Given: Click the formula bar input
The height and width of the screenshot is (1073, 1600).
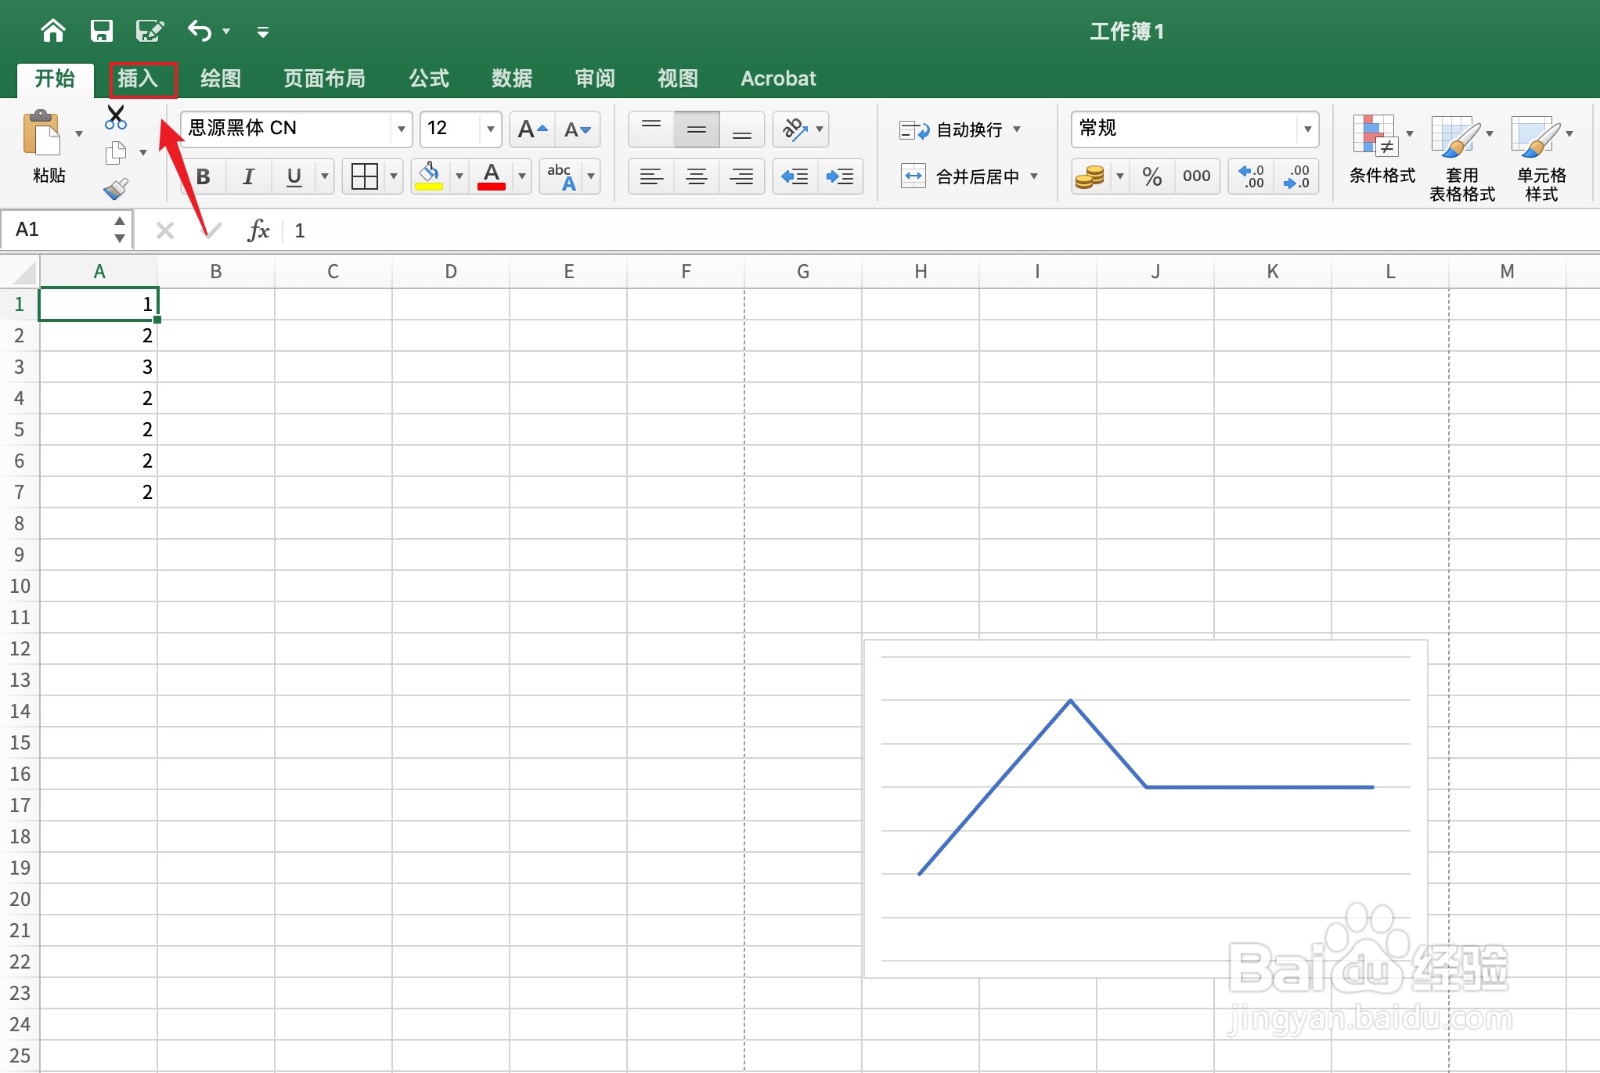Looking at the screenshot, I should pos(940,230).
